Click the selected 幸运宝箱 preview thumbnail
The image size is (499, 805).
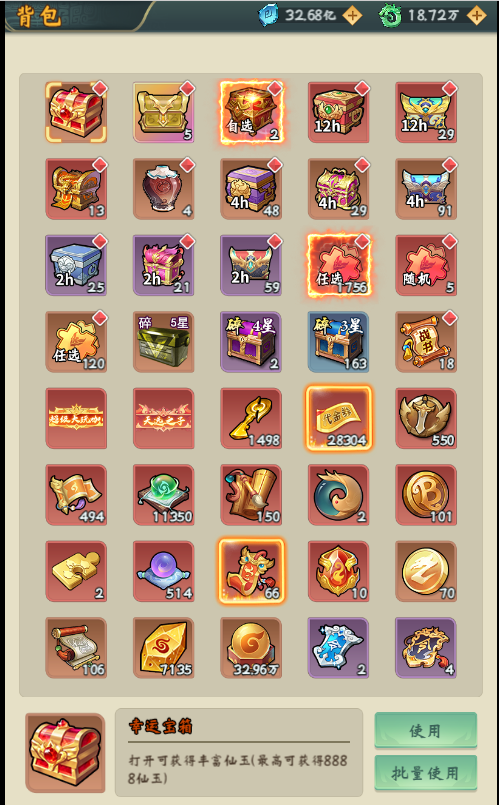click(x=65, y=753)
